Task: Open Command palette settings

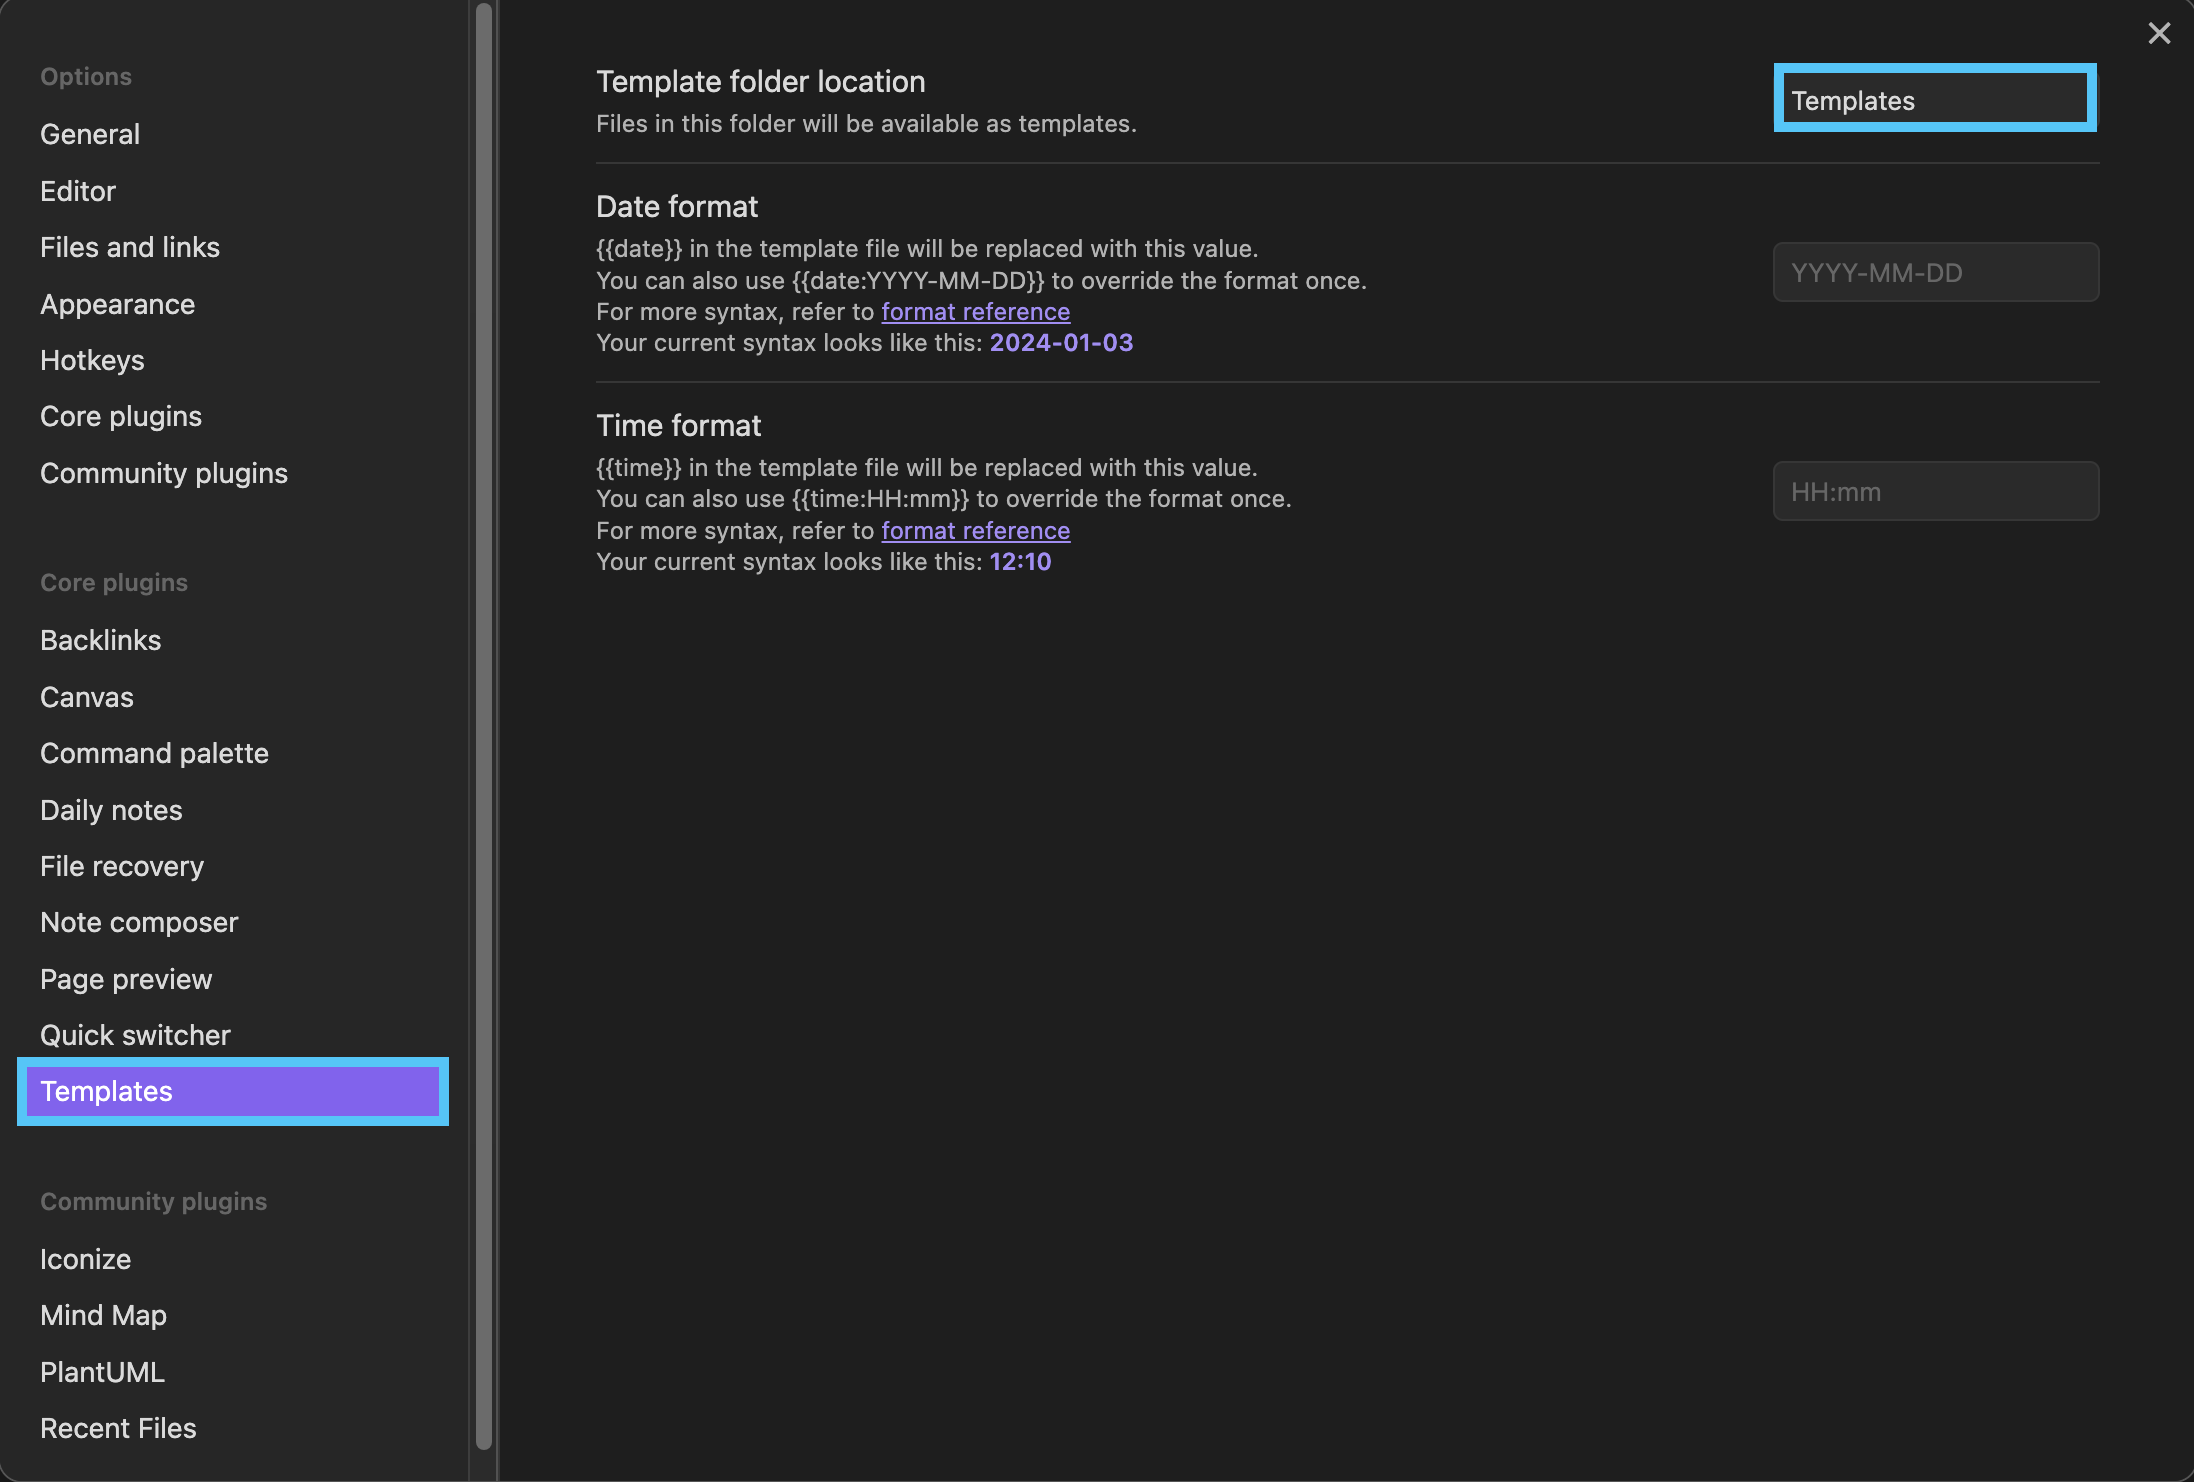Action: click(154, 753)
